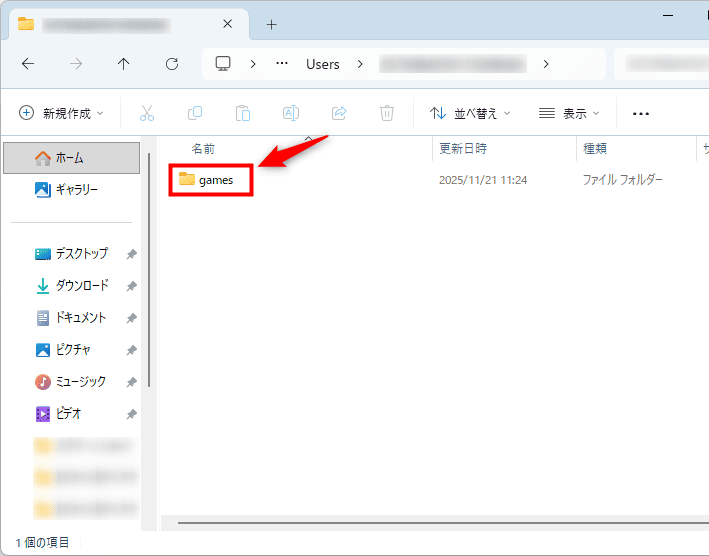This screenshot has height=556, width=709.
Task: Unpin デスクトップ via its pin icon
Action: 131,254
